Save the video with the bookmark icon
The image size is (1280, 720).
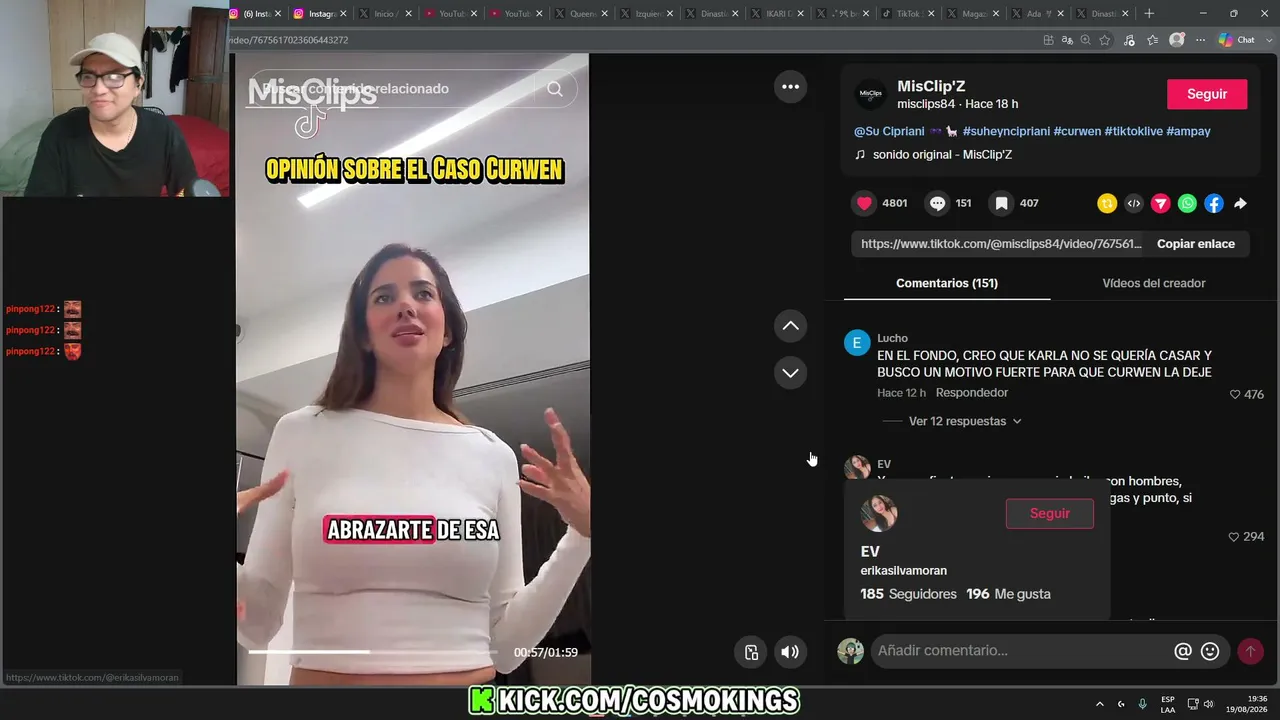1001,203
